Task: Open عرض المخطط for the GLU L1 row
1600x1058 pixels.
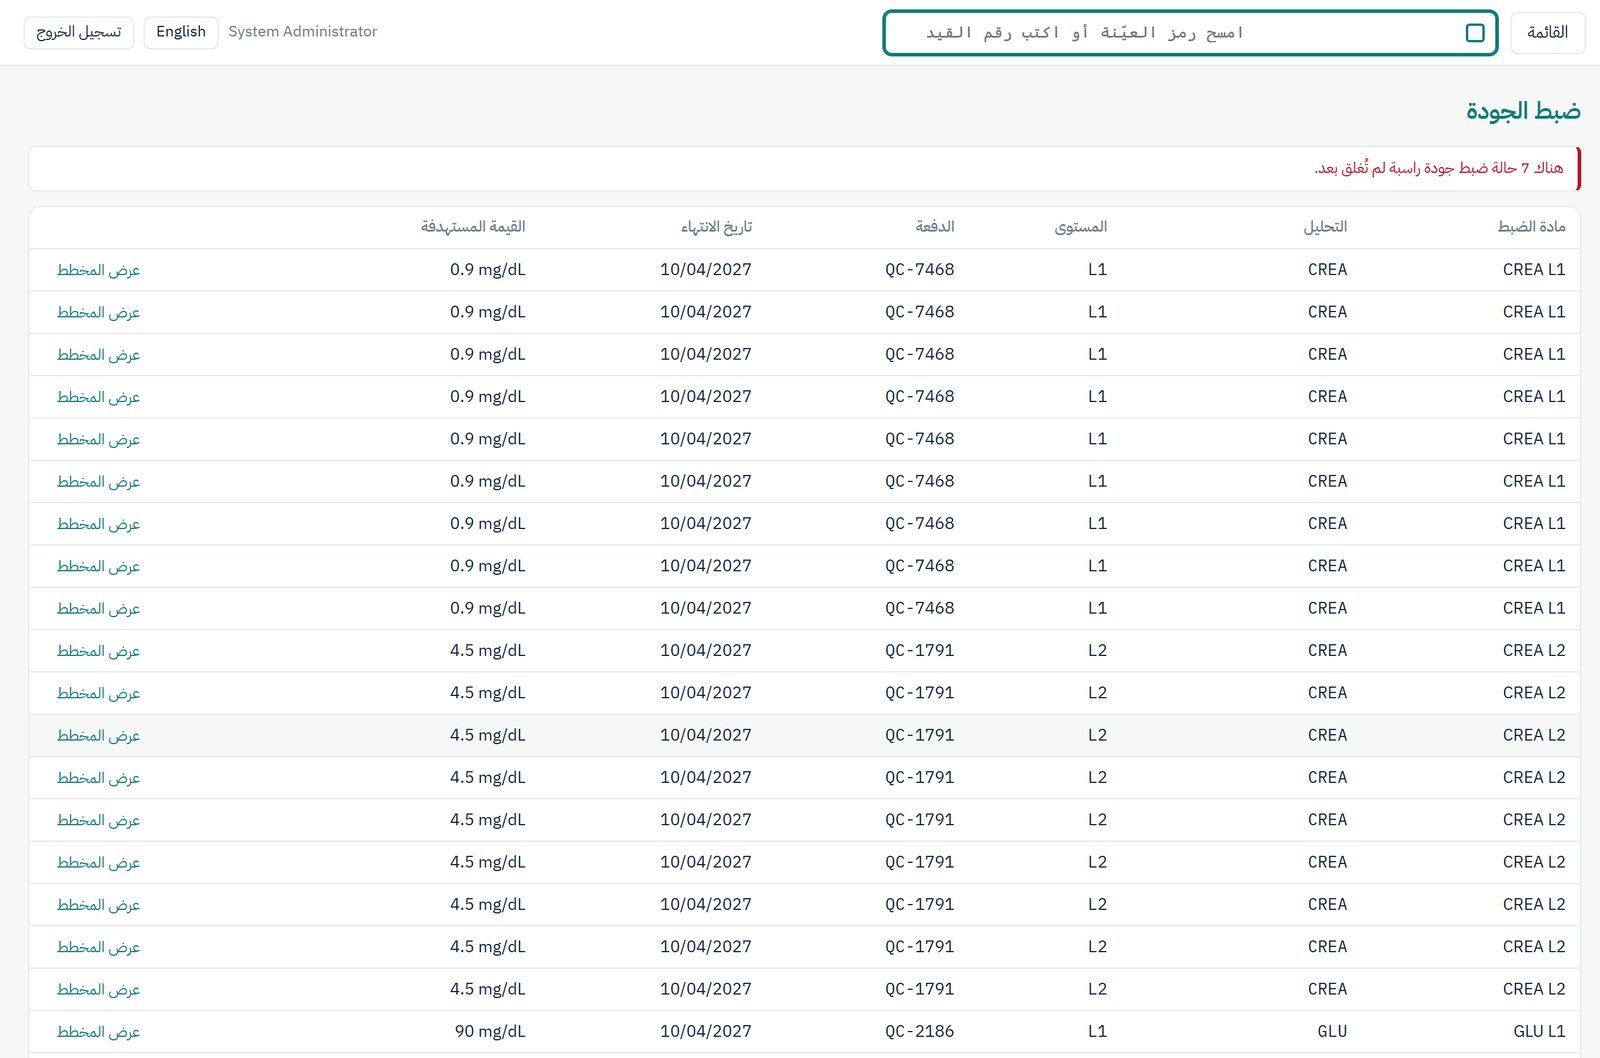Action: pos(98,1032)
